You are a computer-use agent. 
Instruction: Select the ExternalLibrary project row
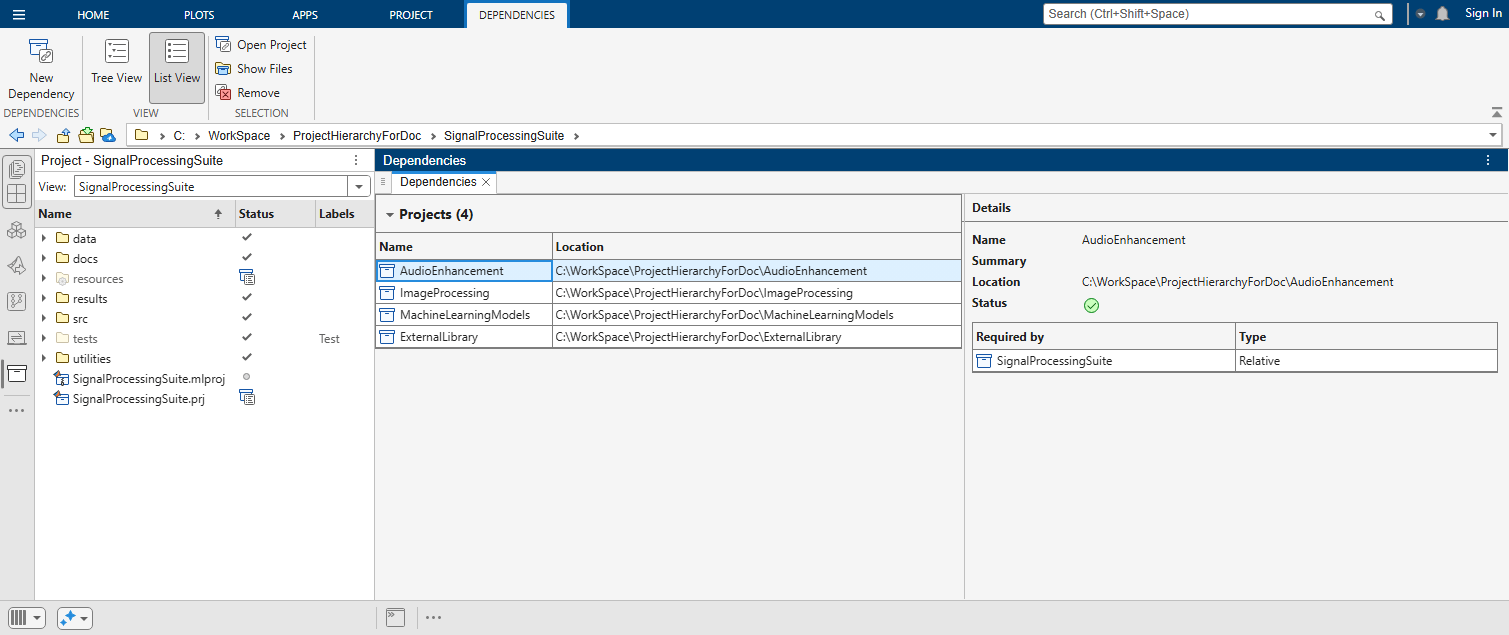pyautogui.click(x=669, y=337)
